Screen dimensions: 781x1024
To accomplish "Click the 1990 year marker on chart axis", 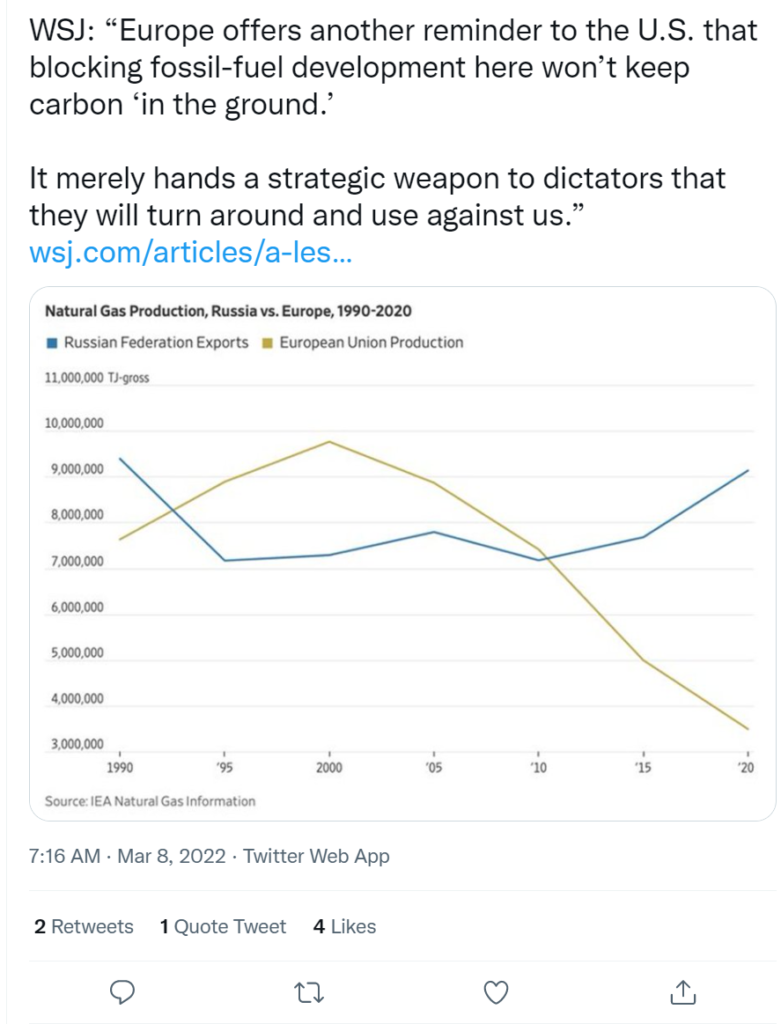I will [120, 767].
